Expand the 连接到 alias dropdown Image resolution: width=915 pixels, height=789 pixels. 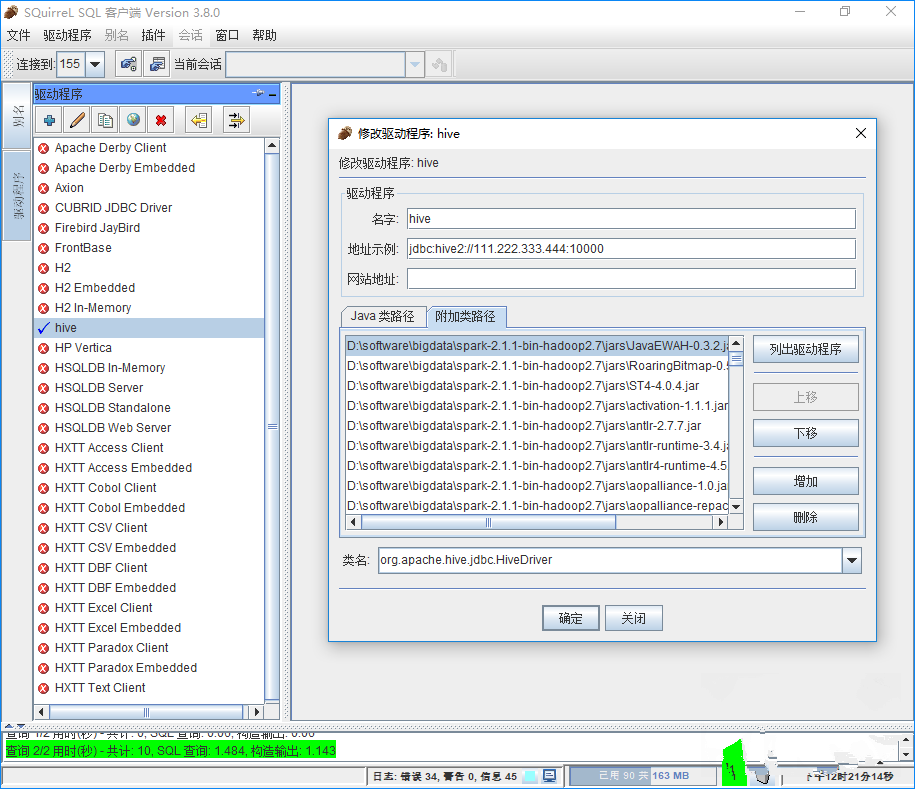[x=95, y=64]
